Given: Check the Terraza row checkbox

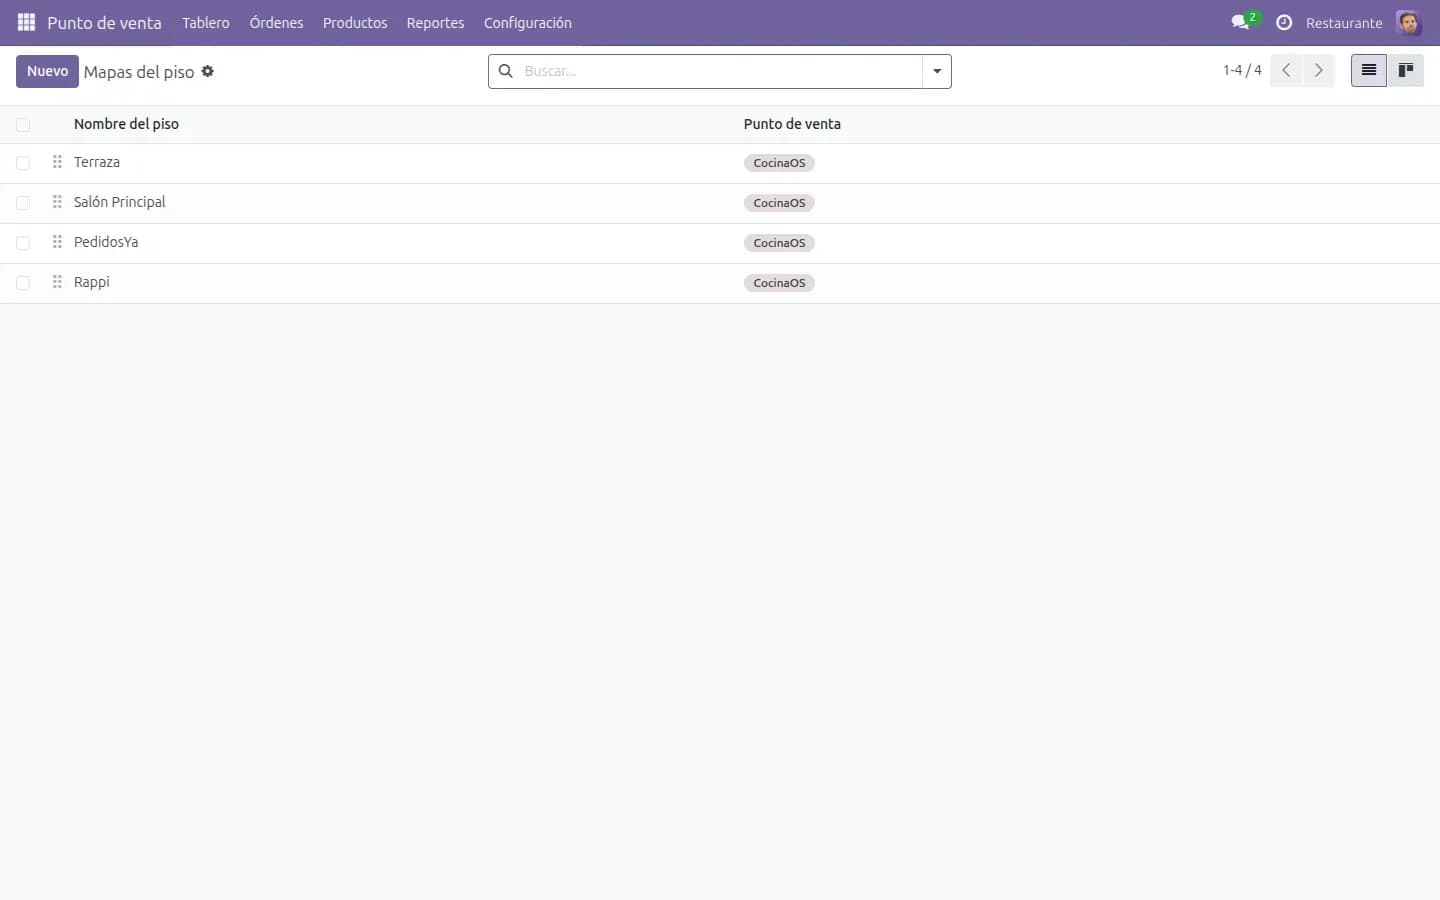Looking at the screenshot, I should pos(23,163).
